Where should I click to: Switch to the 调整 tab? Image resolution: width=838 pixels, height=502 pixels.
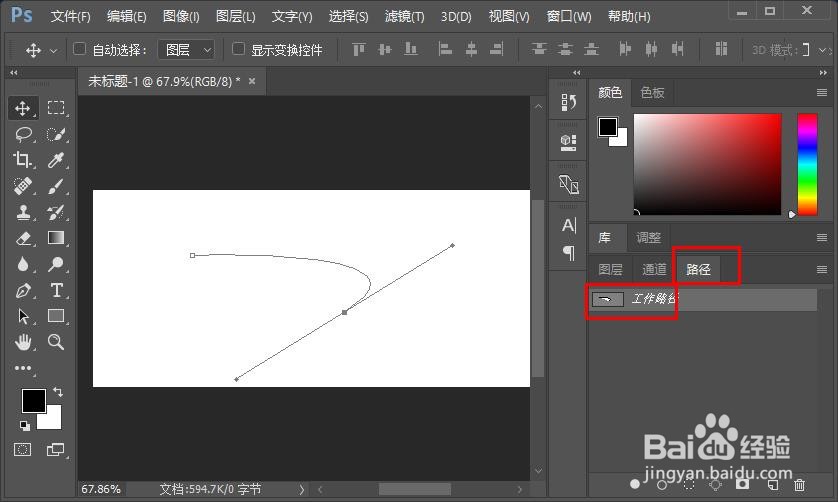tap(648, 238)
